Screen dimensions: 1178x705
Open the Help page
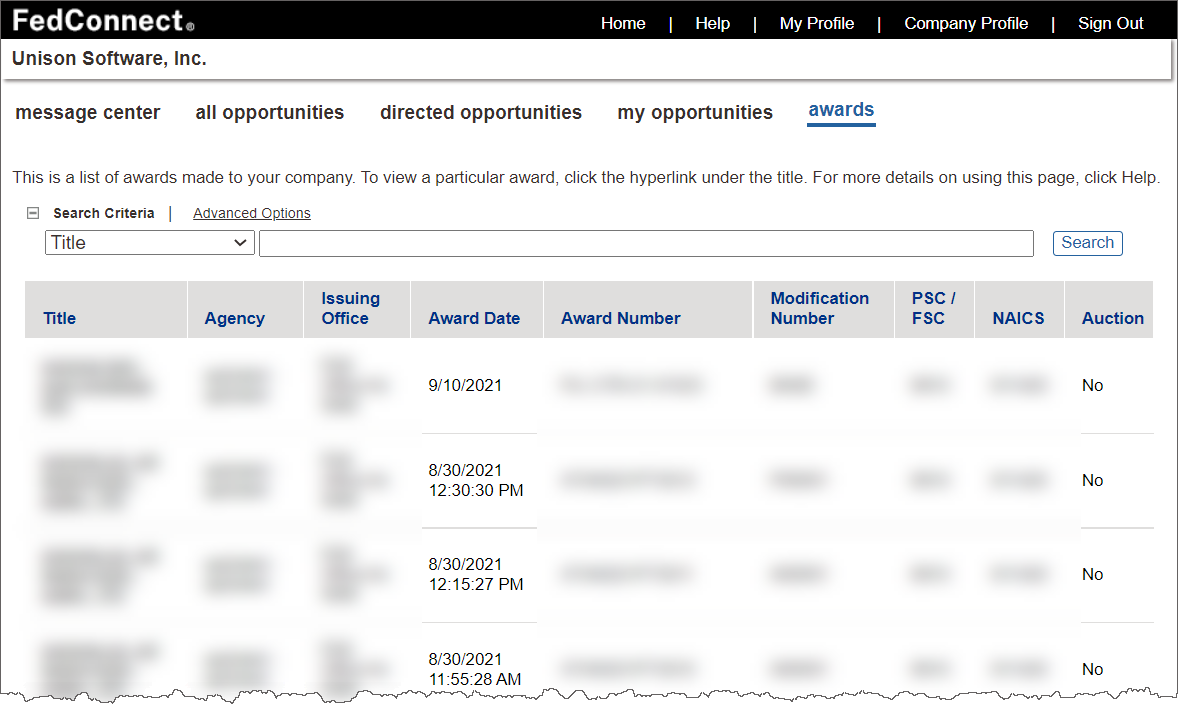click(x=712, y=23)
